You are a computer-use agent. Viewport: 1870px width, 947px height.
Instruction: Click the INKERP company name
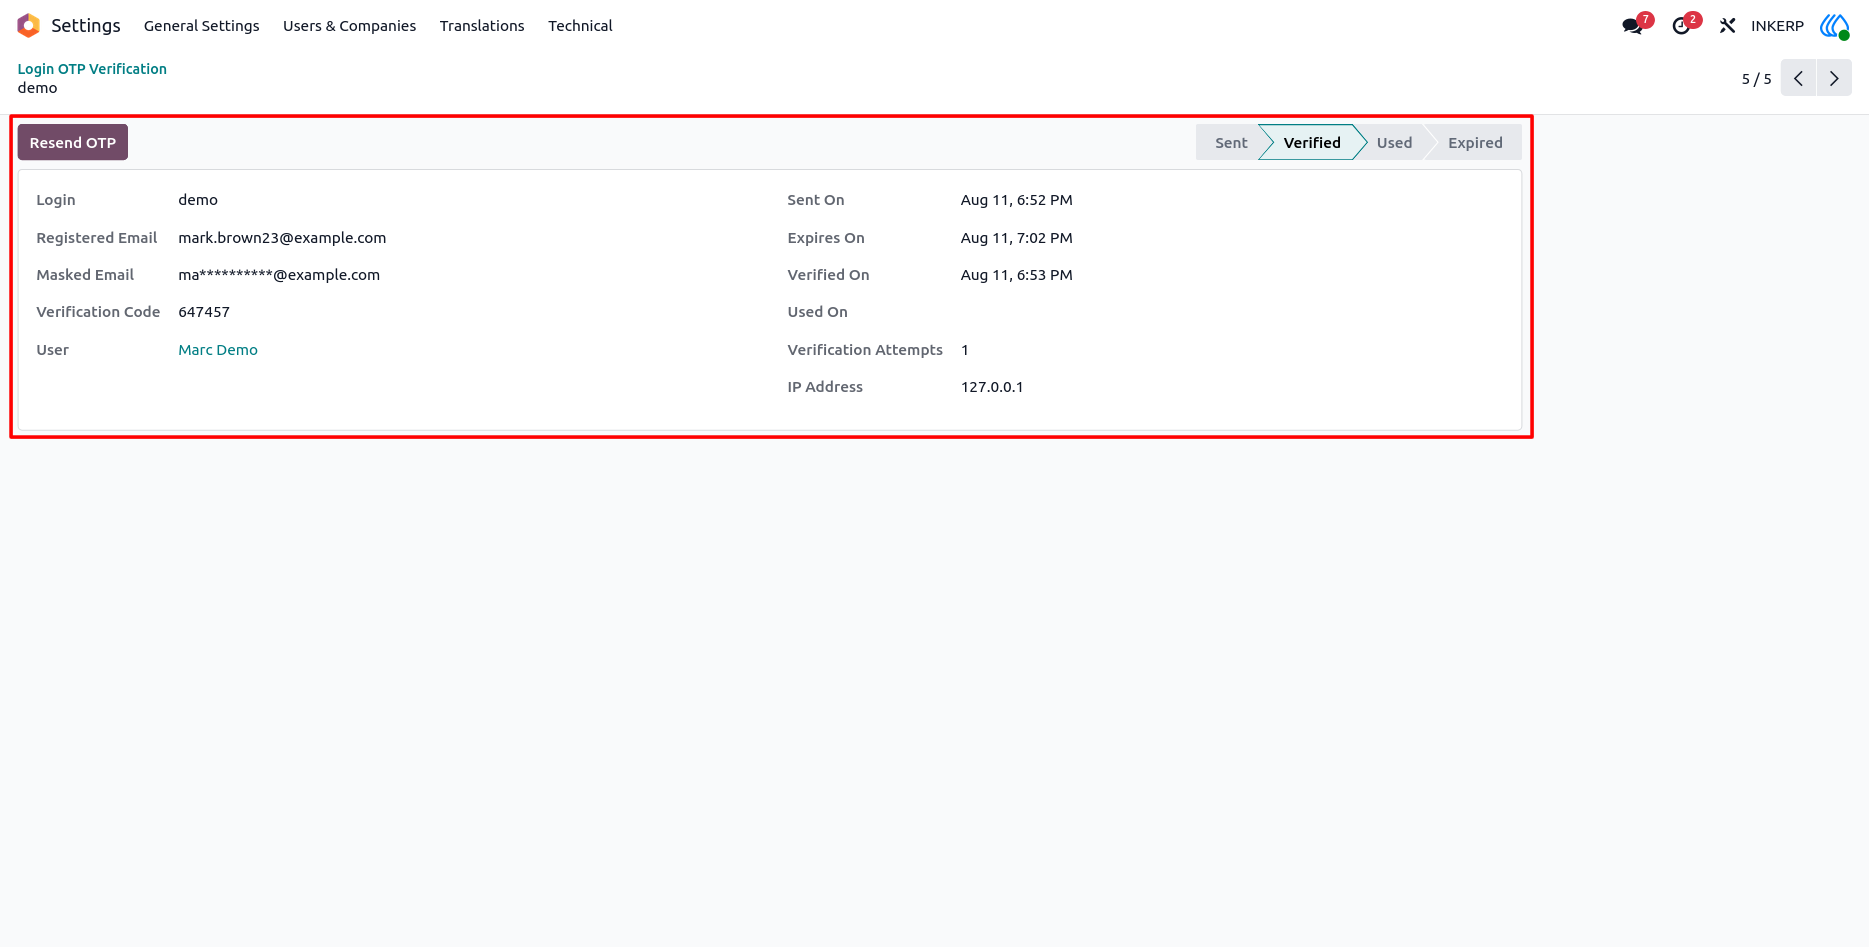pos(1777,26)
